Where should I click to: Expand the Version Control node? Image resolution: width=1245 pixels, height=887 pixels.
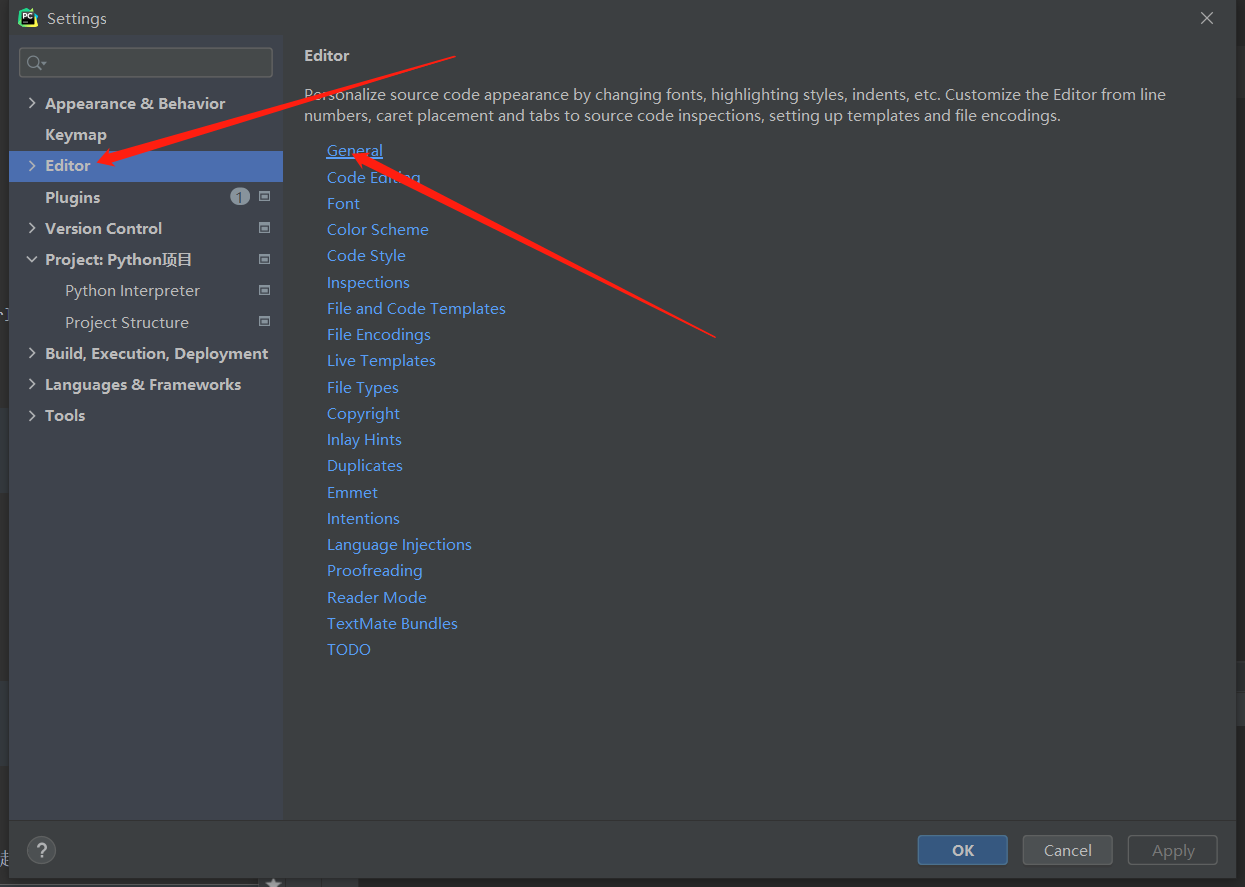[32, 228]
